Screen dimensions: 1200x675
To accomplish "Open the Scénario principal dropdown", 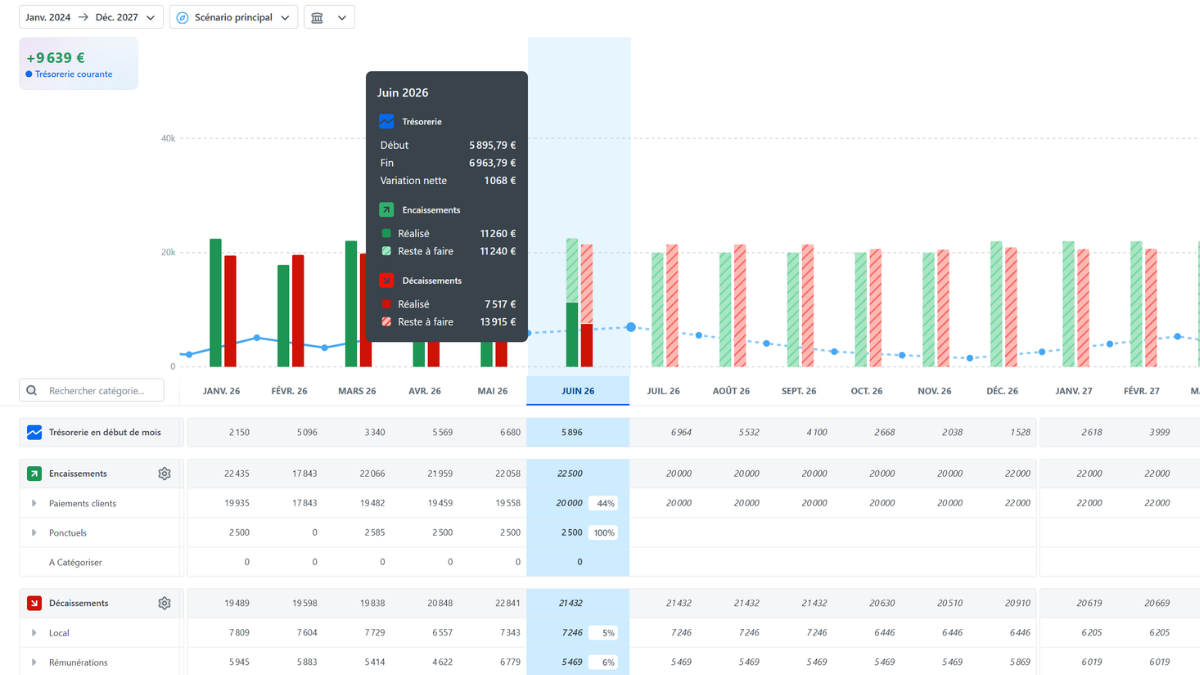I will click(234, 17).
